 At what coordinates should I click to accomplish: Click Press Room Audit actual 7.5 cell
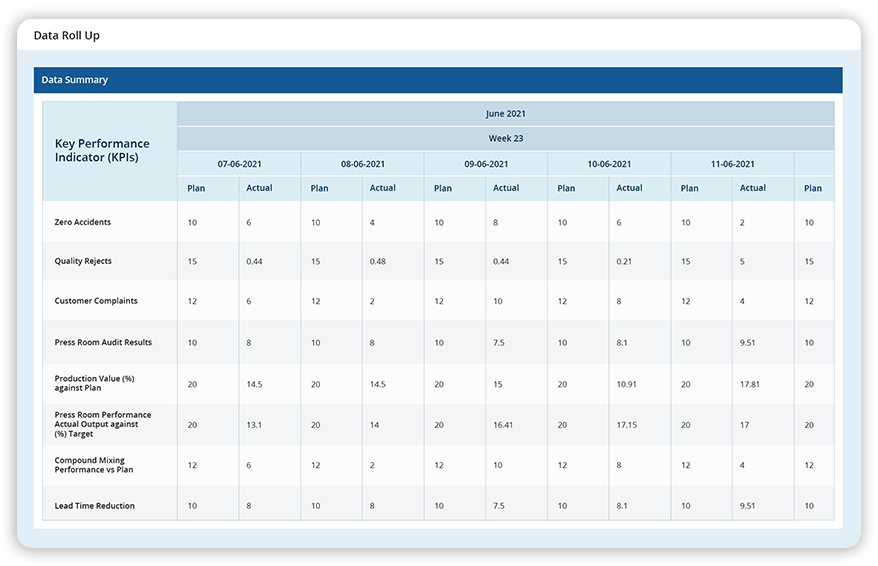[498, 343]
